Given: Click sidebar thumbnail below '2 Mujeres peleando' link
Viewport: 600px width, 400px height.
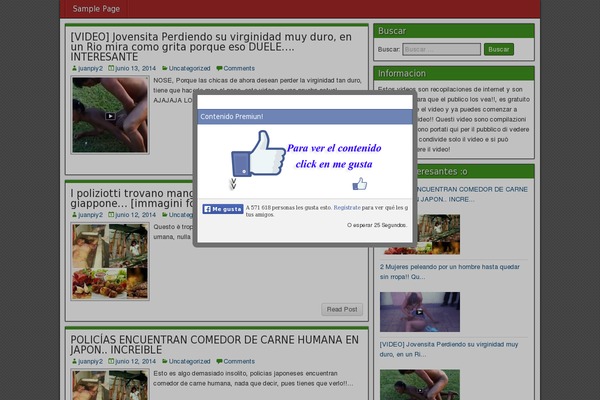Looking at the screenshot, I should (420, 312).
